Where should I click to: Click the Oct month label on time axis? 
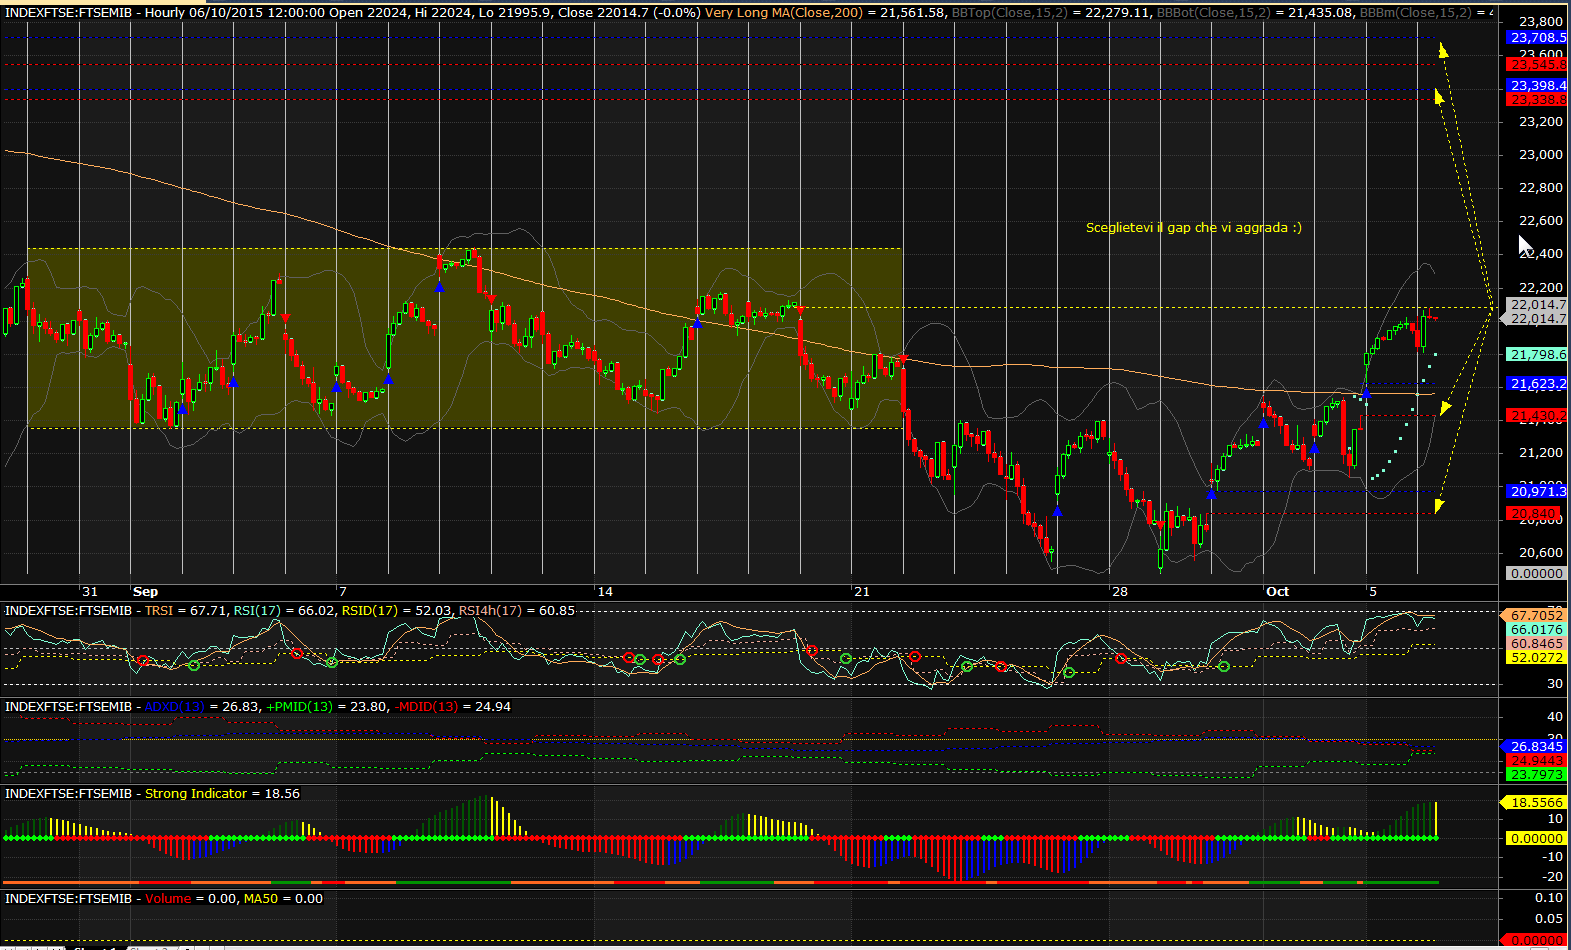tap(1277, 591)
